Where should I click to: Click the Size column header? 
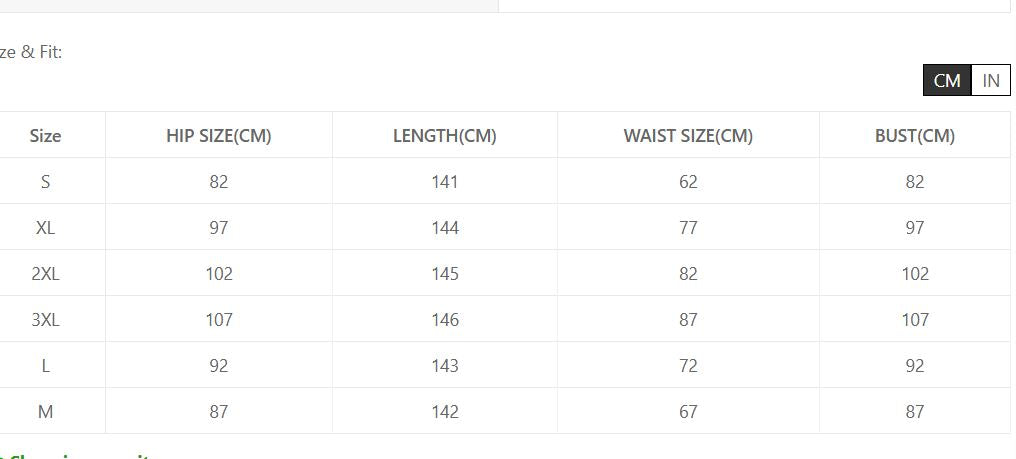[x=46, y=136]
